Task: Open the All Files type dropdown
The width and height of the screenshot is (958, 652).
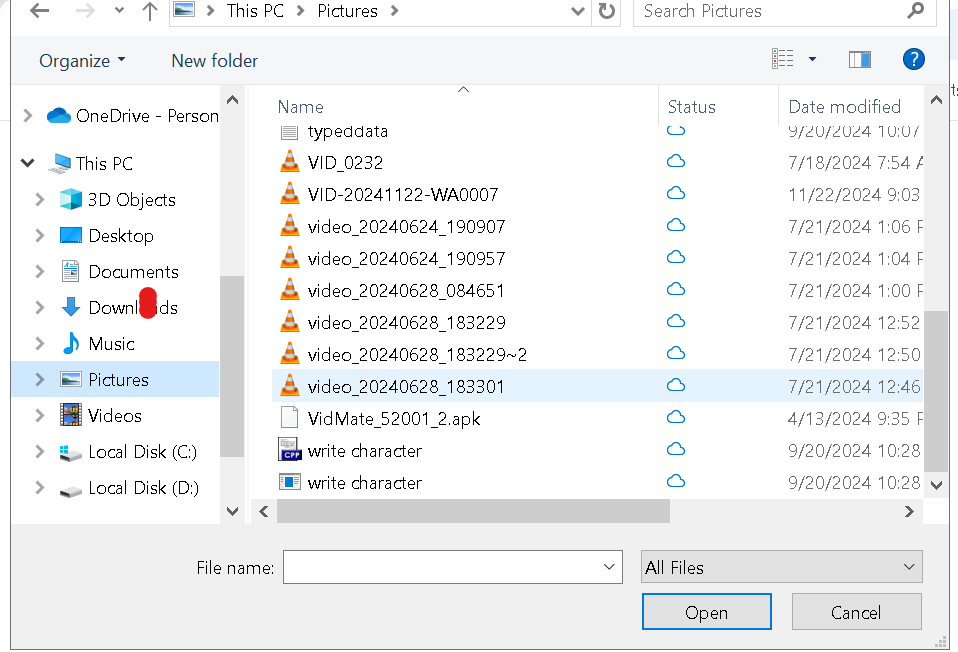Action: (781, 567)
